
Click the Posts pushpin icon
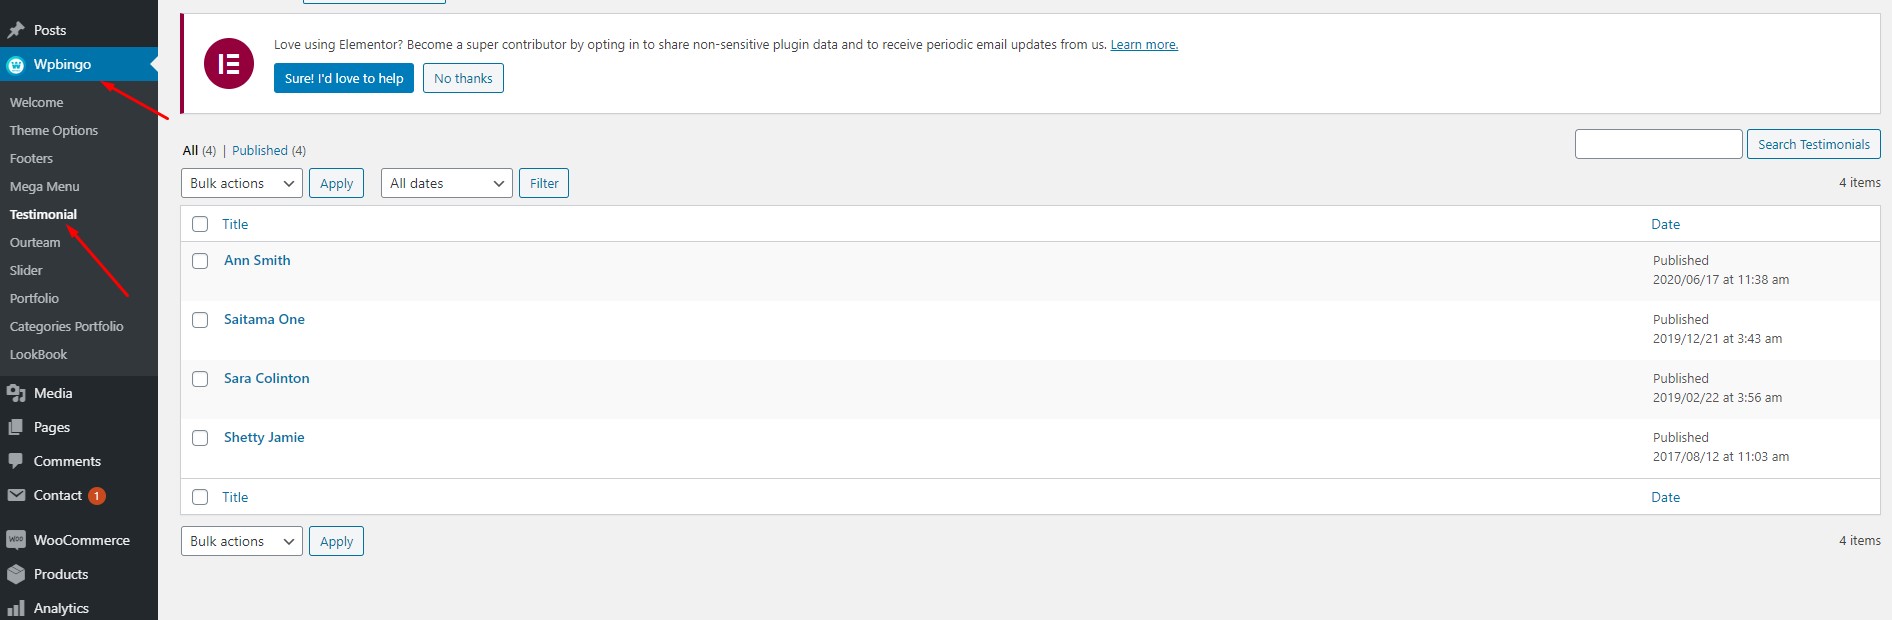click(16, 30)
